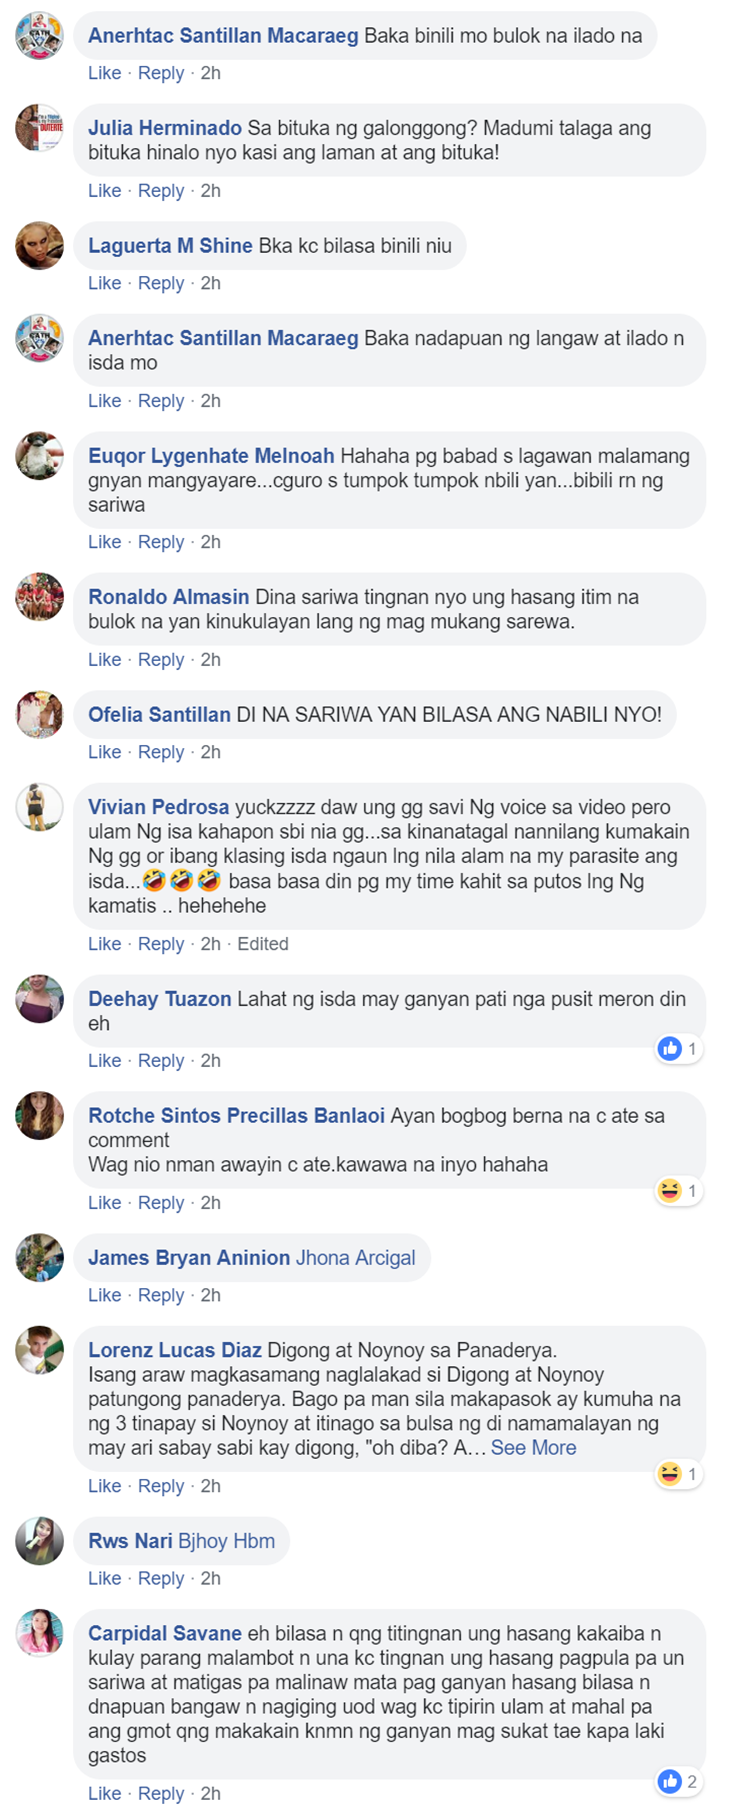Viewport: 750px width, 1811px height.
Task: Click the laughing reaction icon on Rotche Sintos's comment
Action: (x=670, y=1190)
